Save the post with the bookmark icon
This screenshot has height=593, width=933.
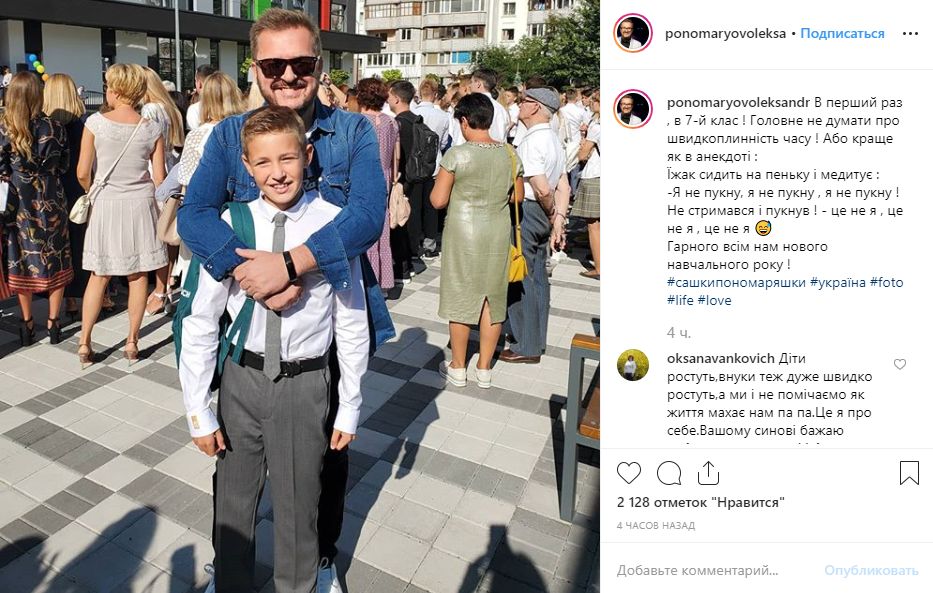click(x=909, y=473)
